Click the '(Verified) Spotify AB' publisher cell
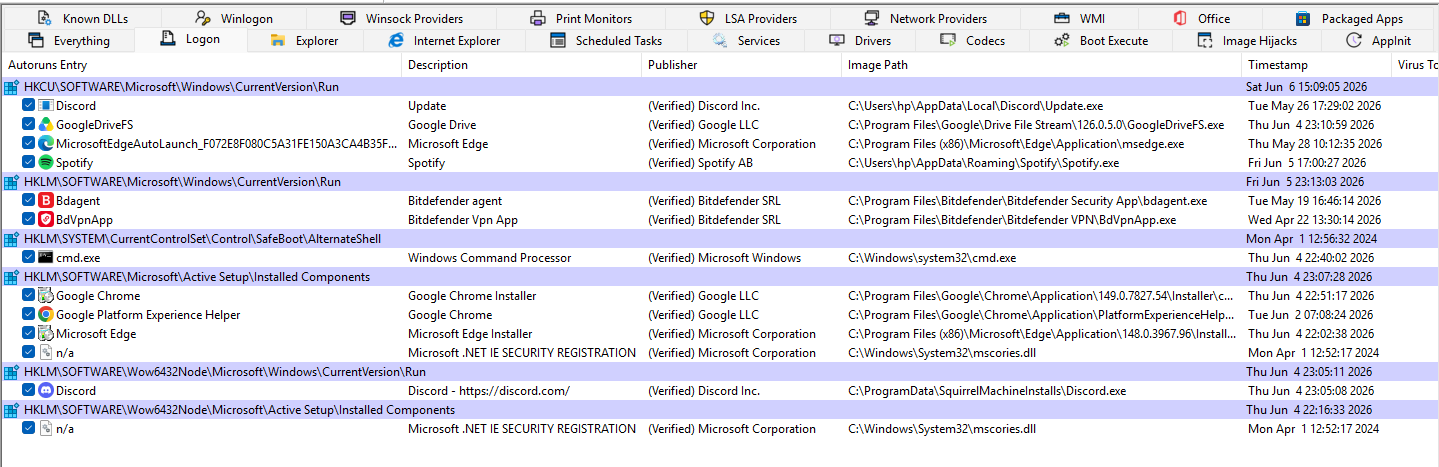Screen dimensions: 1439x467 700,163
